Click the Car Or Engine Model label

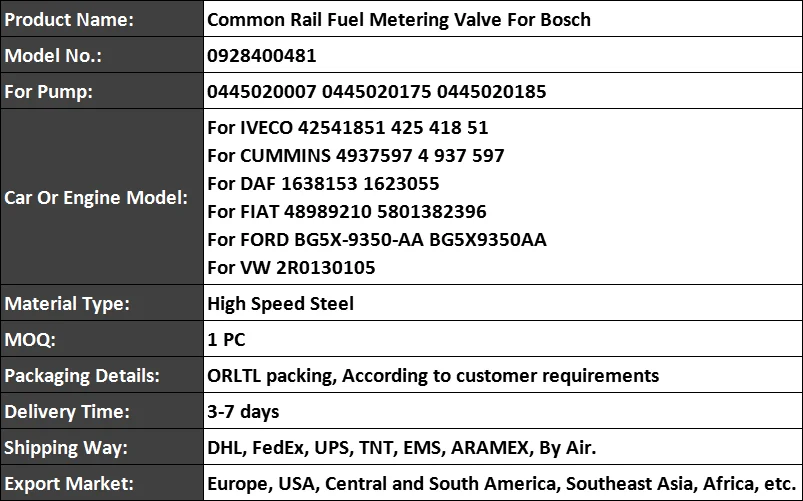click(x=96, y=197)
